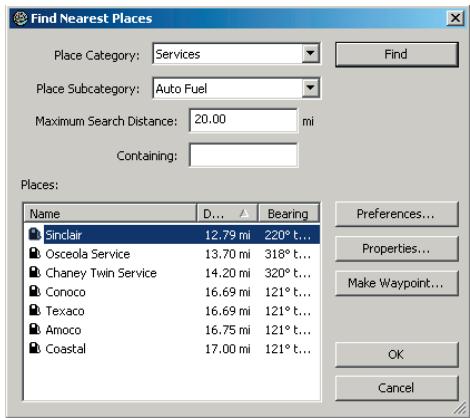Open Properties for selected place
This screenshot has height=418, width=470.
[397, 249]
